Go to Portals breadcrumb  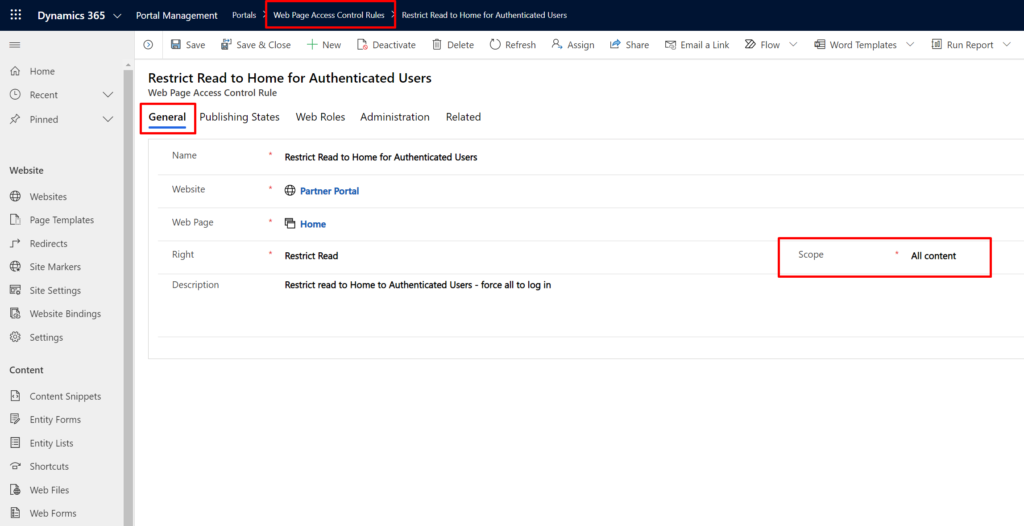tap(244, 15)
